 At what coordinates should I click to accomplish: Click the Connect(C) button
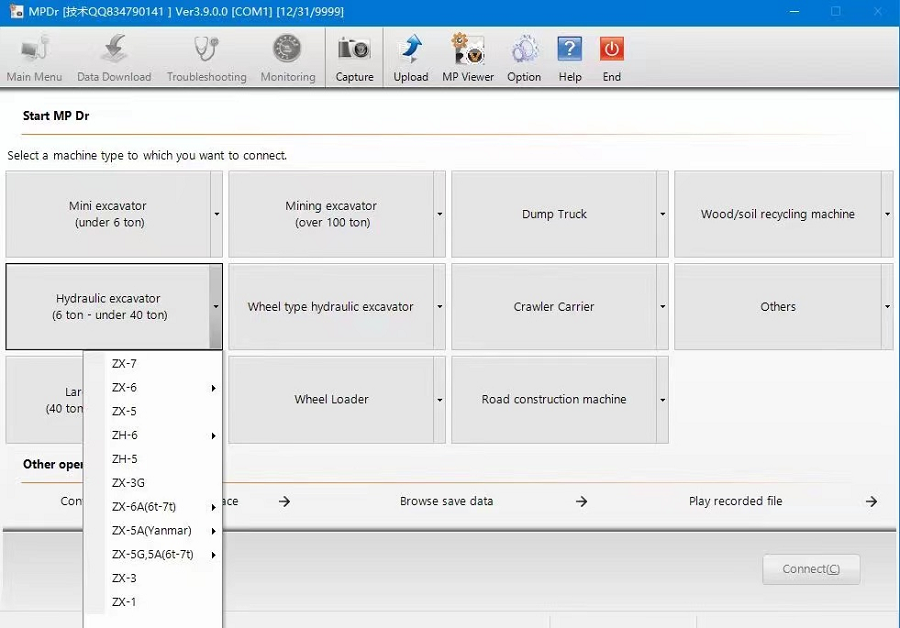point(811,569)
